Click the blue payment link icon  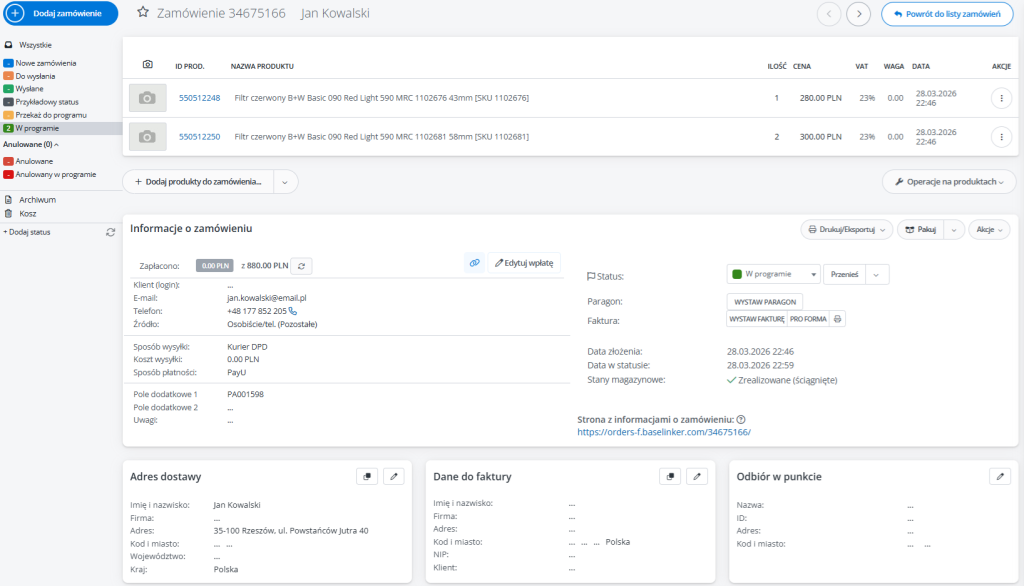pos(474,262)
